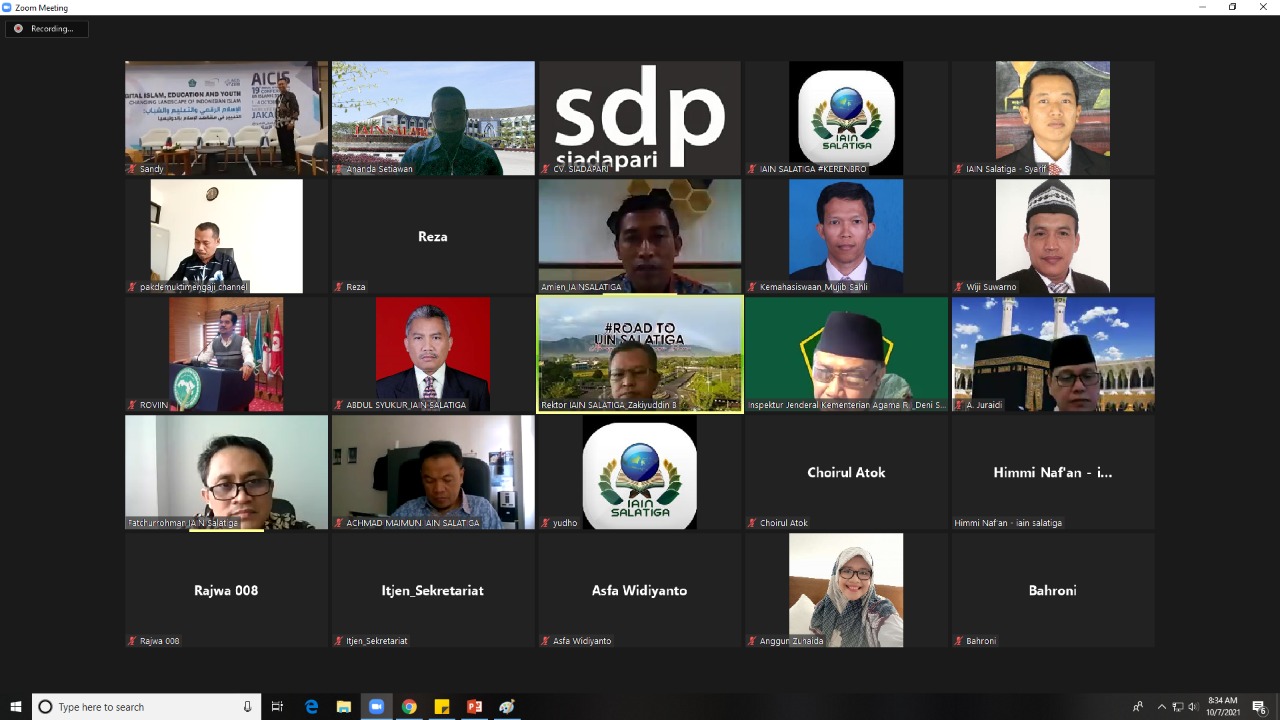Screen dimensions: 1280x720
Task: Select Rektor IAIN SALATIGA video tile
Action: tap(640, 354)
